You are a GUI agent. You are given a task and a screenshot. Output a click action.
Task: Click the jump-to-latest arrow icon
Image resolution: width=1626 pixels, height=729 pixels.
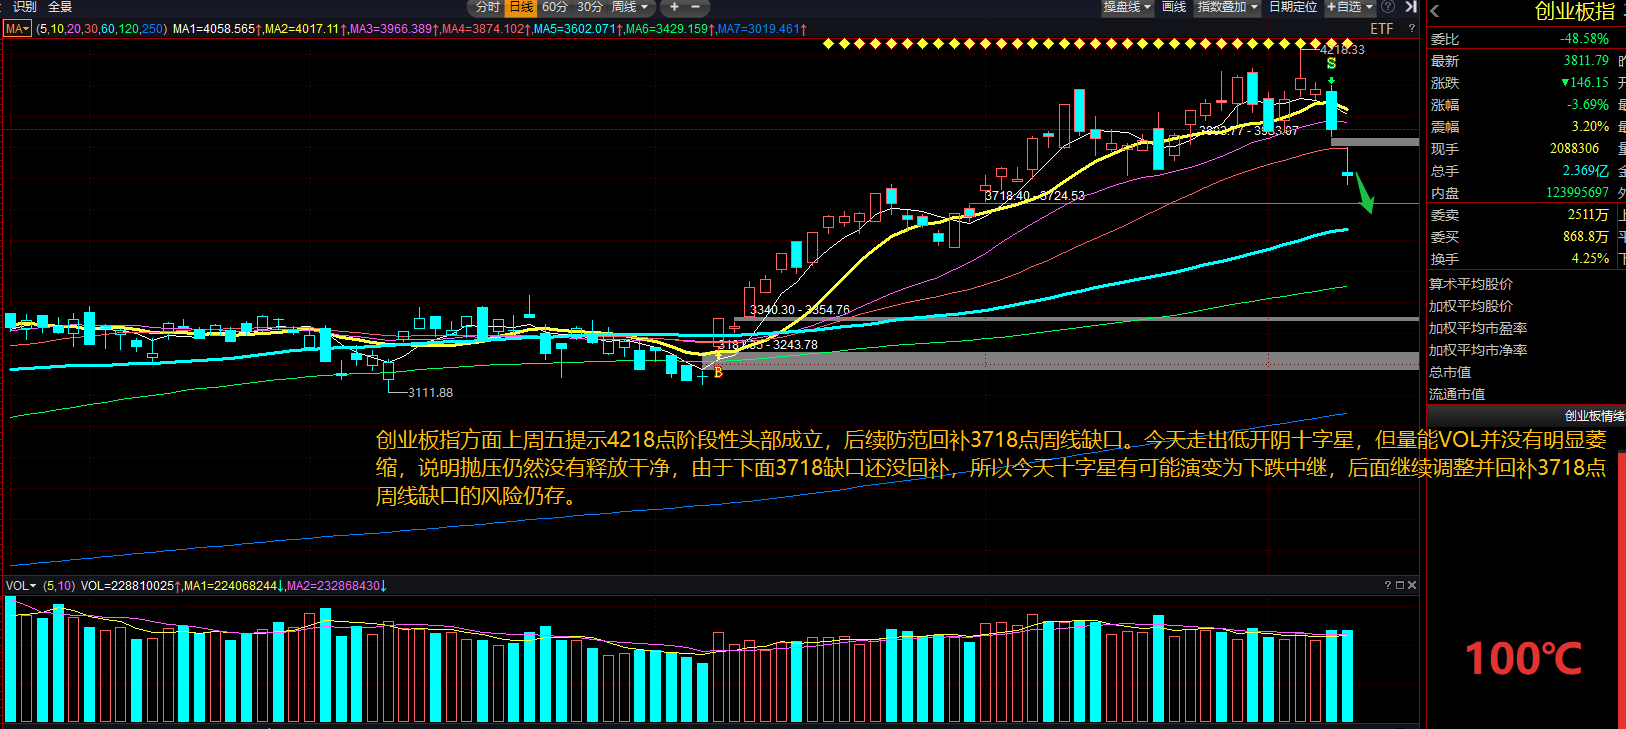(x=1411, y=7)
